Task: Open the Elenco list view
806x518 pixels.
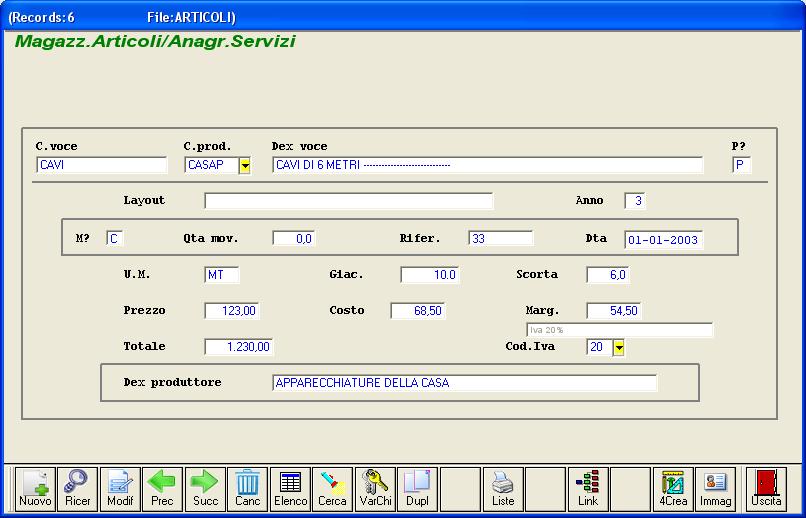Action: coord(290,489)
